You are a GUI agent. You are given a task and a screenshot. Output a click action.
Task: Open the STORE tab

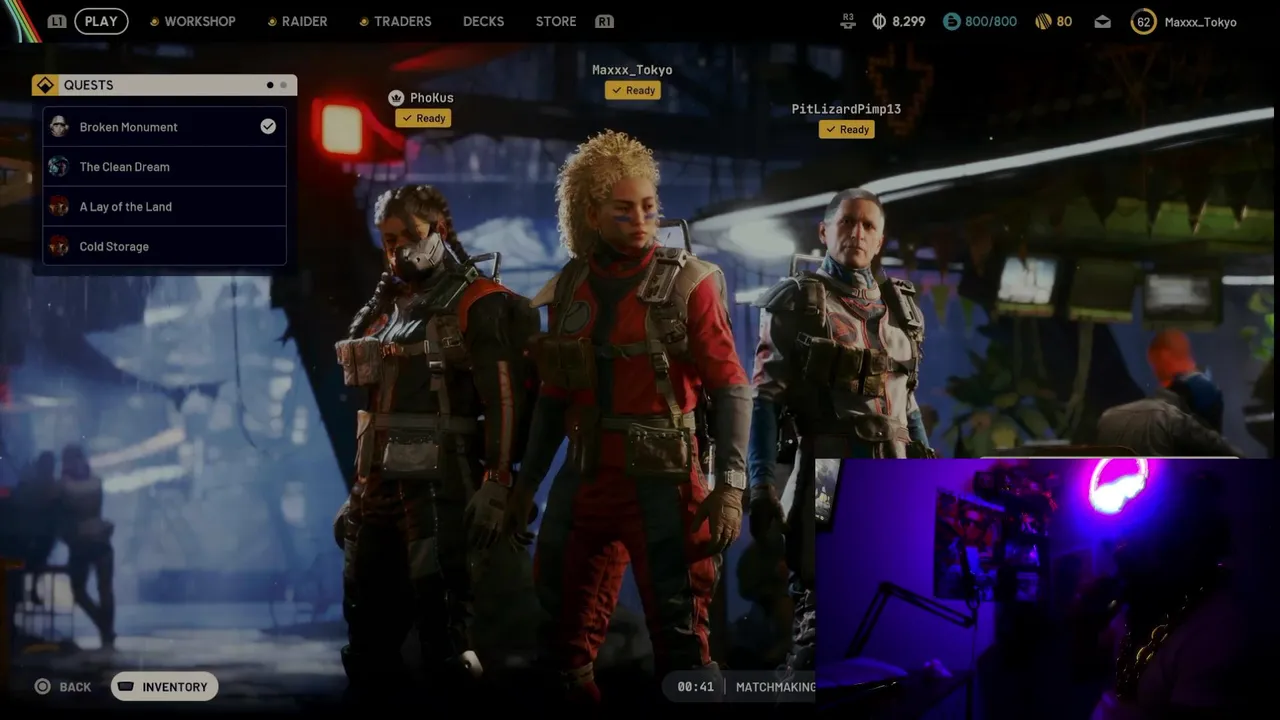pos(556,21)
